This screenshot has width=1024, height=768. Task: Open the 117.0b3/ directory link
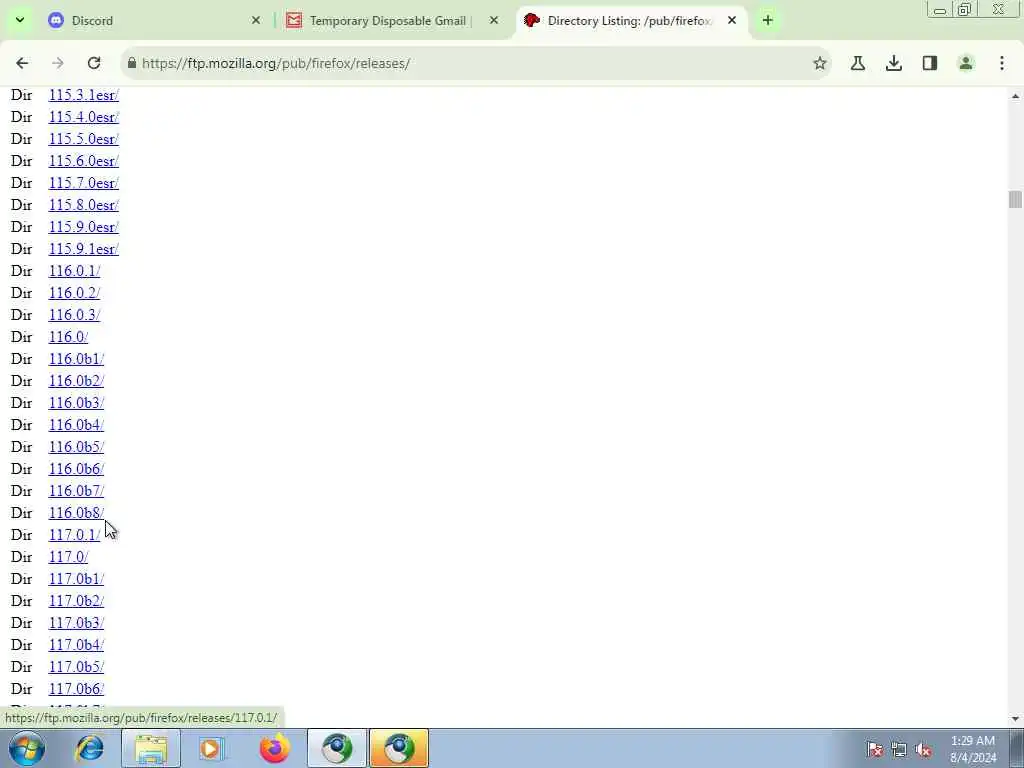[76, 623]
